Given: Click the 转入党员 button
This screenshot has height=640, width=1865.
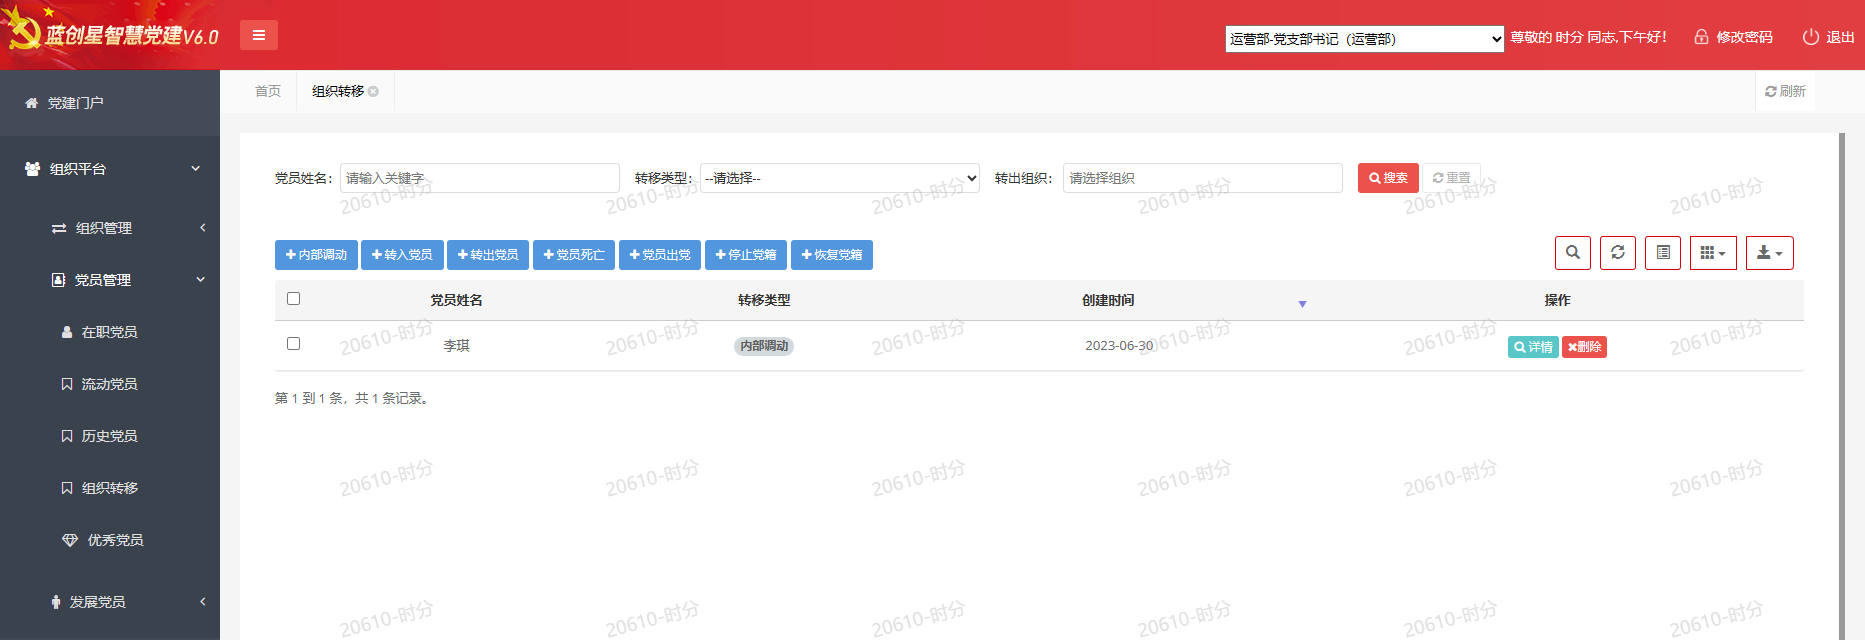Looking at the screenshot, I should pyautogui.click(x=402, y=255).
